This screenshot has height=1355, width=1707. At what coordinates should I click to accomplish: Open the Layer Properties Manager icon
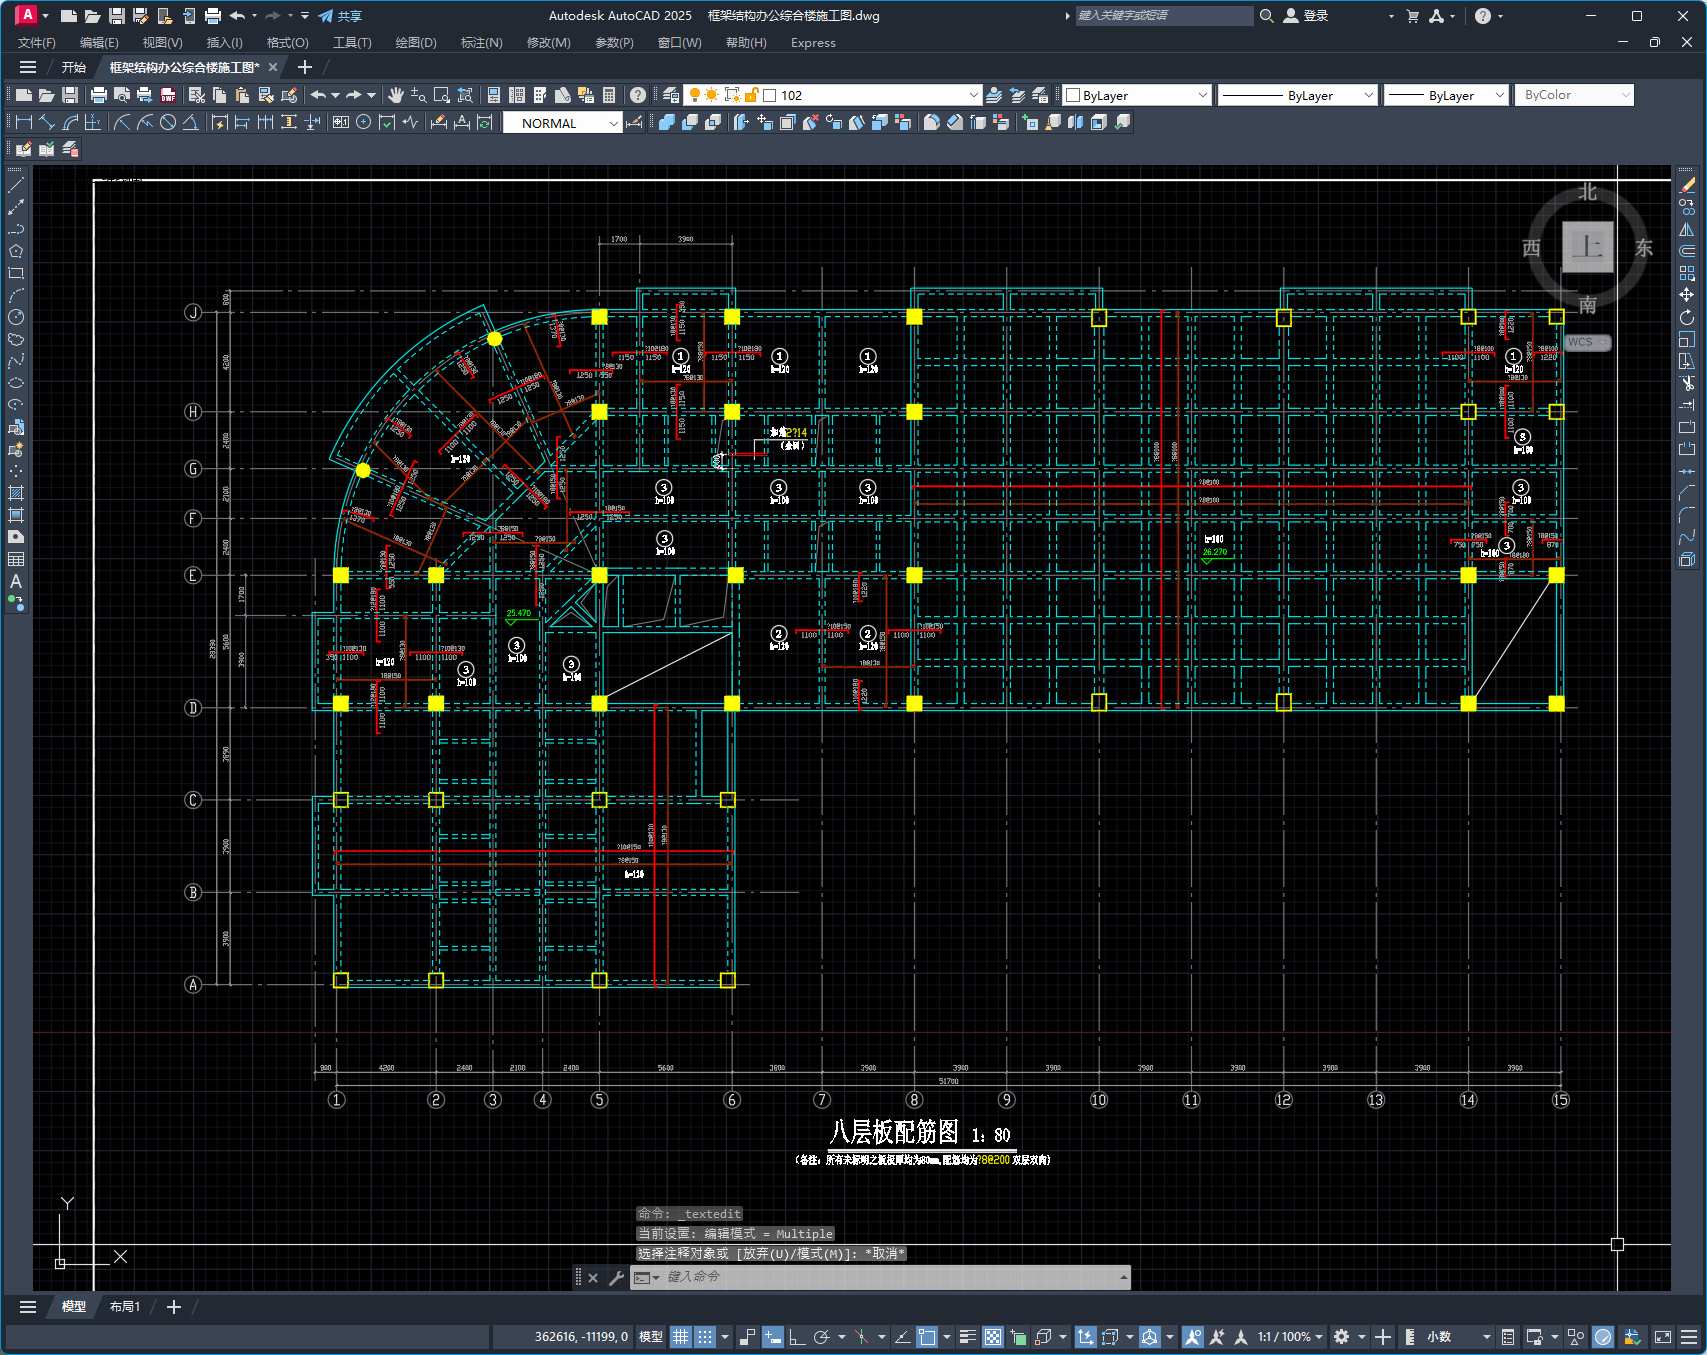pyautogui.click(x=671, y=95)
